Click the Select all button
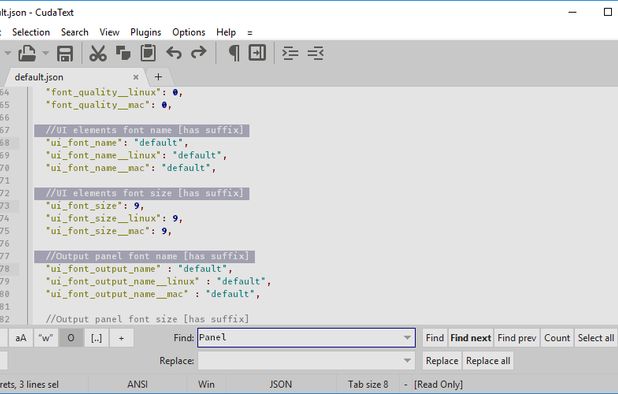This screenshot has height=394, width=618. click(596, 338)
